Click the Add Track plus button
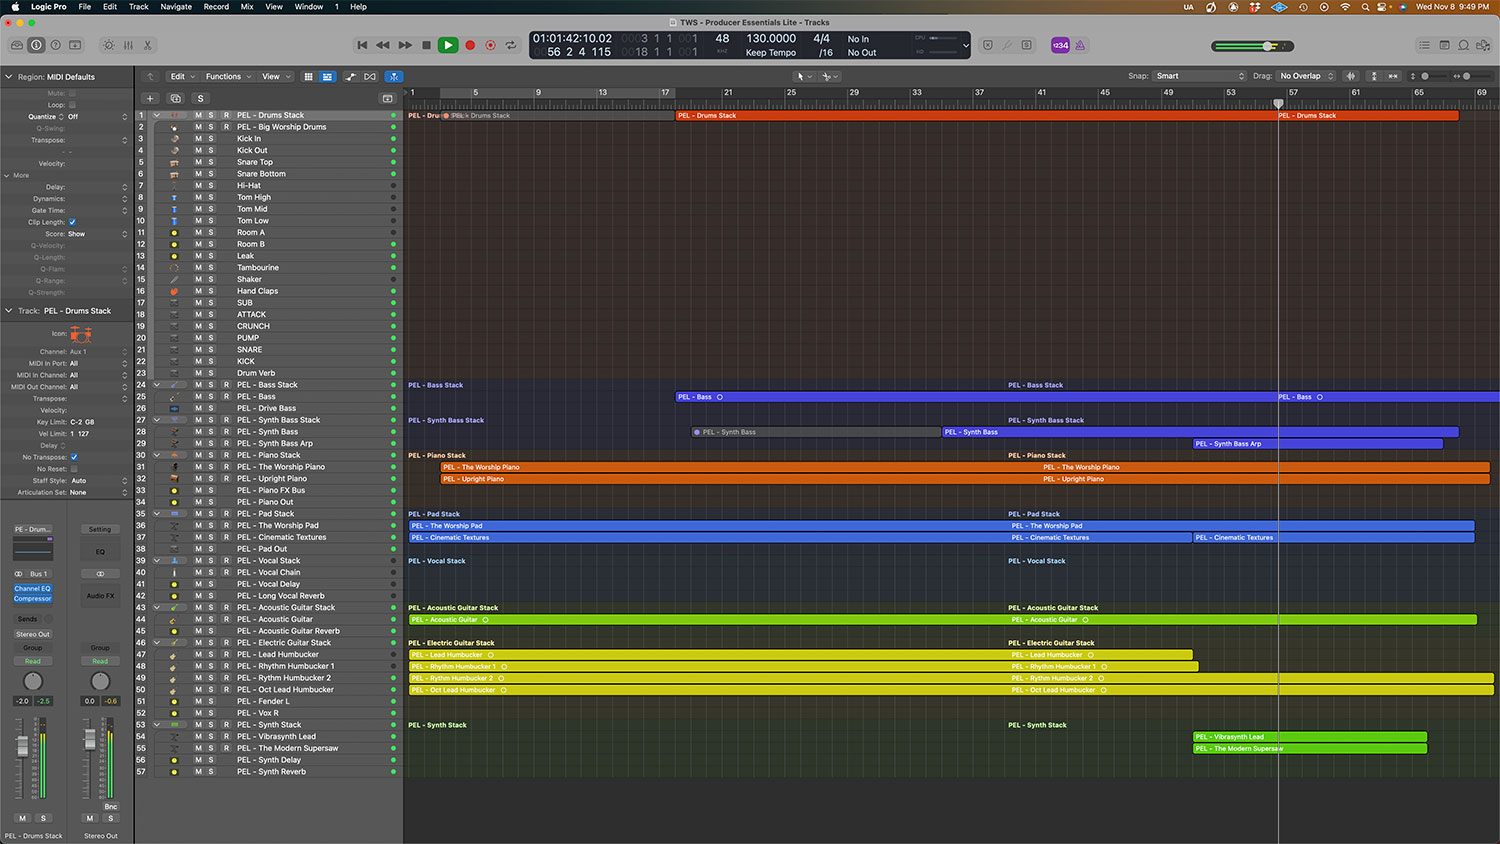1500x844 pixels. [150, 98]
